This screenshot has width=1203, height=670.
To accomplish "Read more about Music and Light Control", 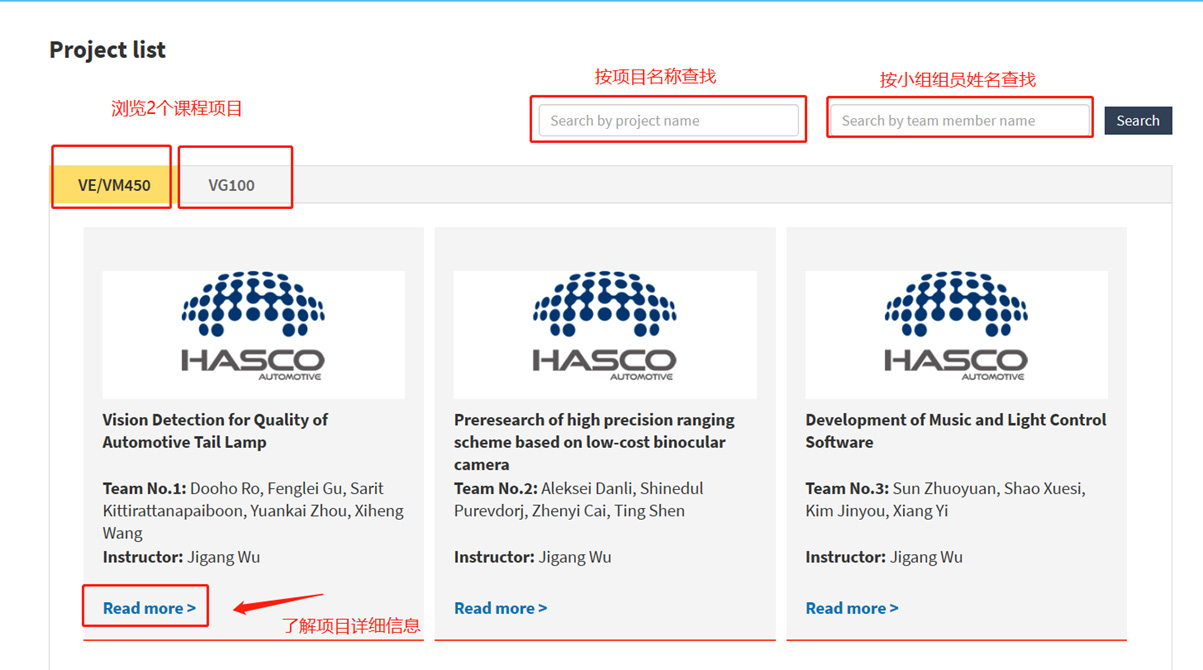I will 852,608.
